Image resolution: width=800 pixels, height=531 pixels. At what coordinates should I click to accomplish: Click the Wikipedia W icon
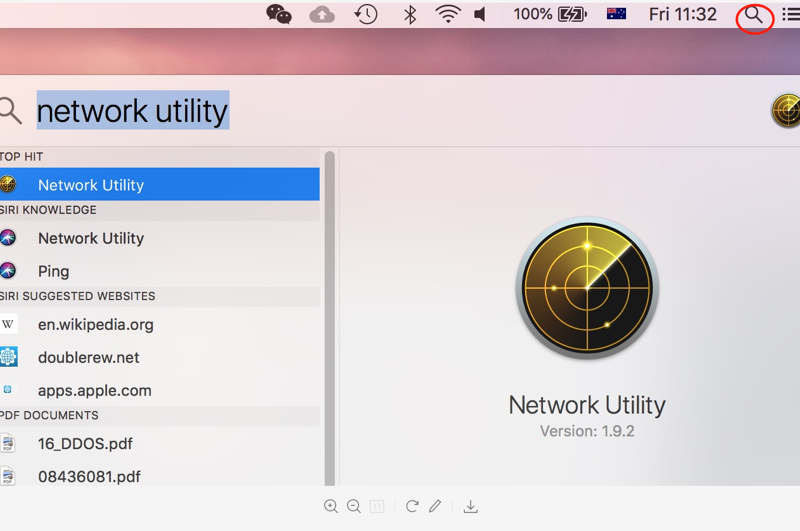coord(8,324)
